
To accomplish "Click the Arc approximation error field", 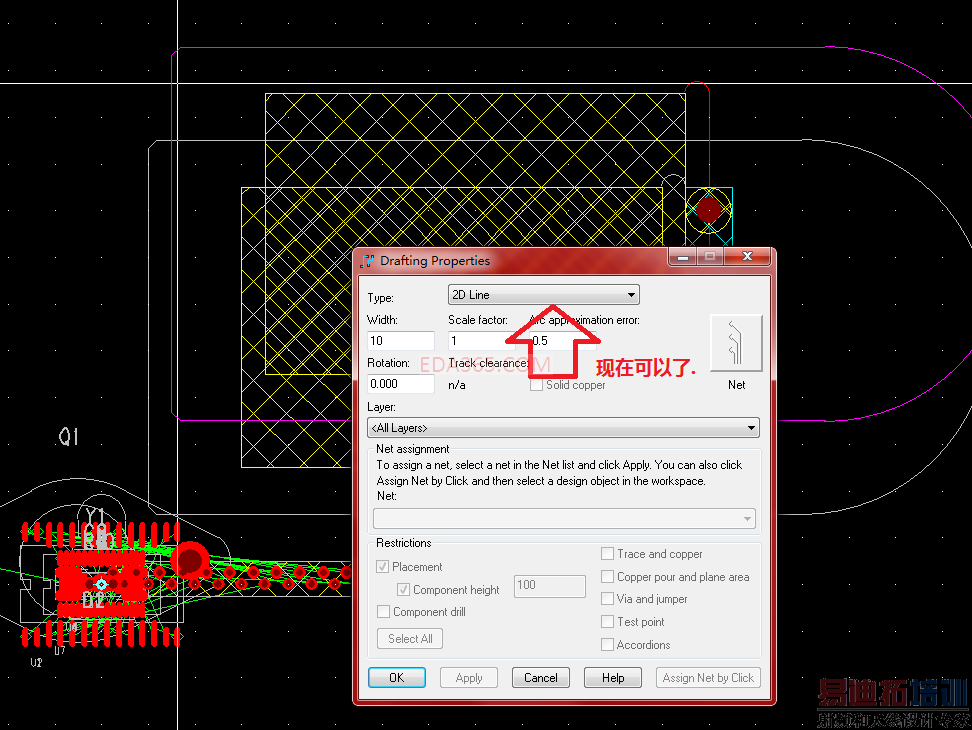I will 563,341.
